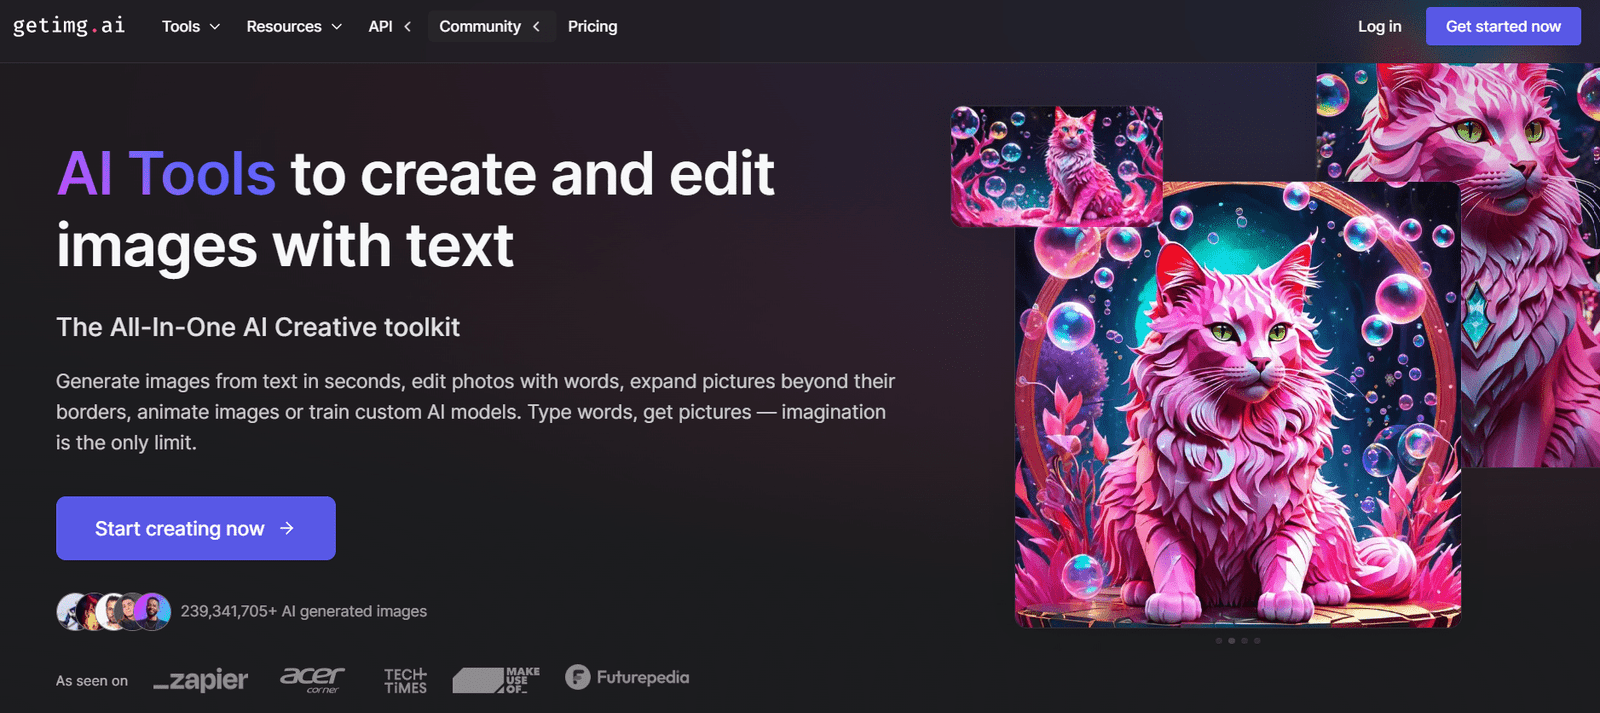Open the Community menu
The width and height of the screenshot is (1600, 713).
(489, 26)
